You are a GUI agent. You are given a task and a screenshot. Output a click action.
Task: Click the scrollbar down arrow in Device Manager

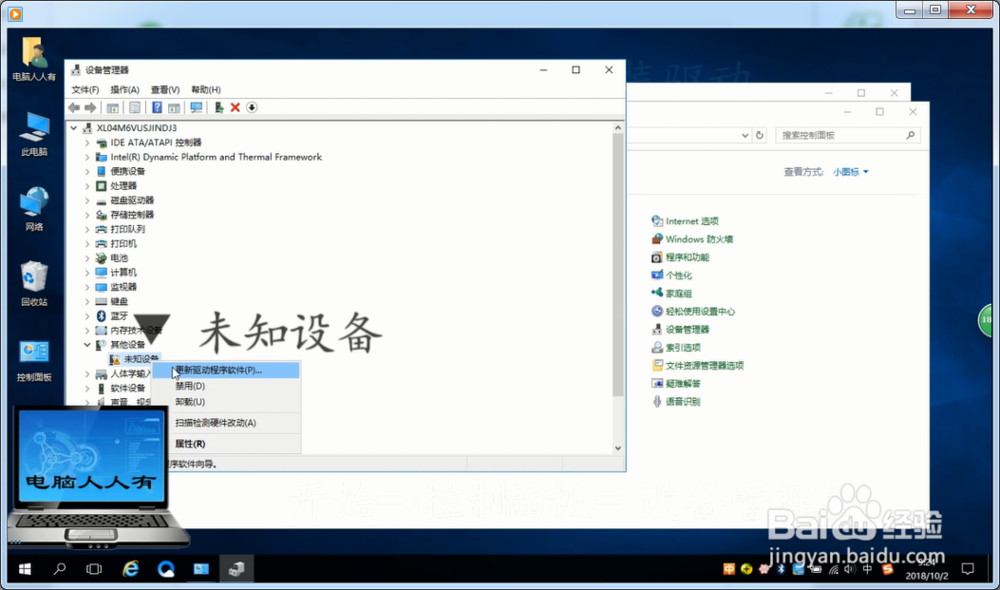[617, 448]
